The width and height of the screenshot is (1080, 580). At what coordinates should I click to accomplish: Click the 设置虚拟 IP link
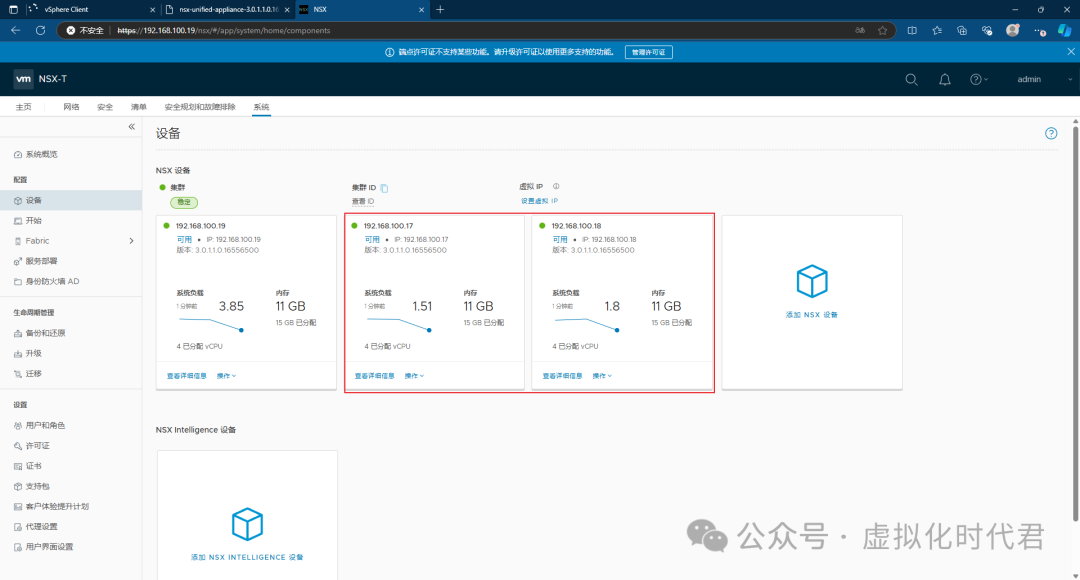pos(539,201)
